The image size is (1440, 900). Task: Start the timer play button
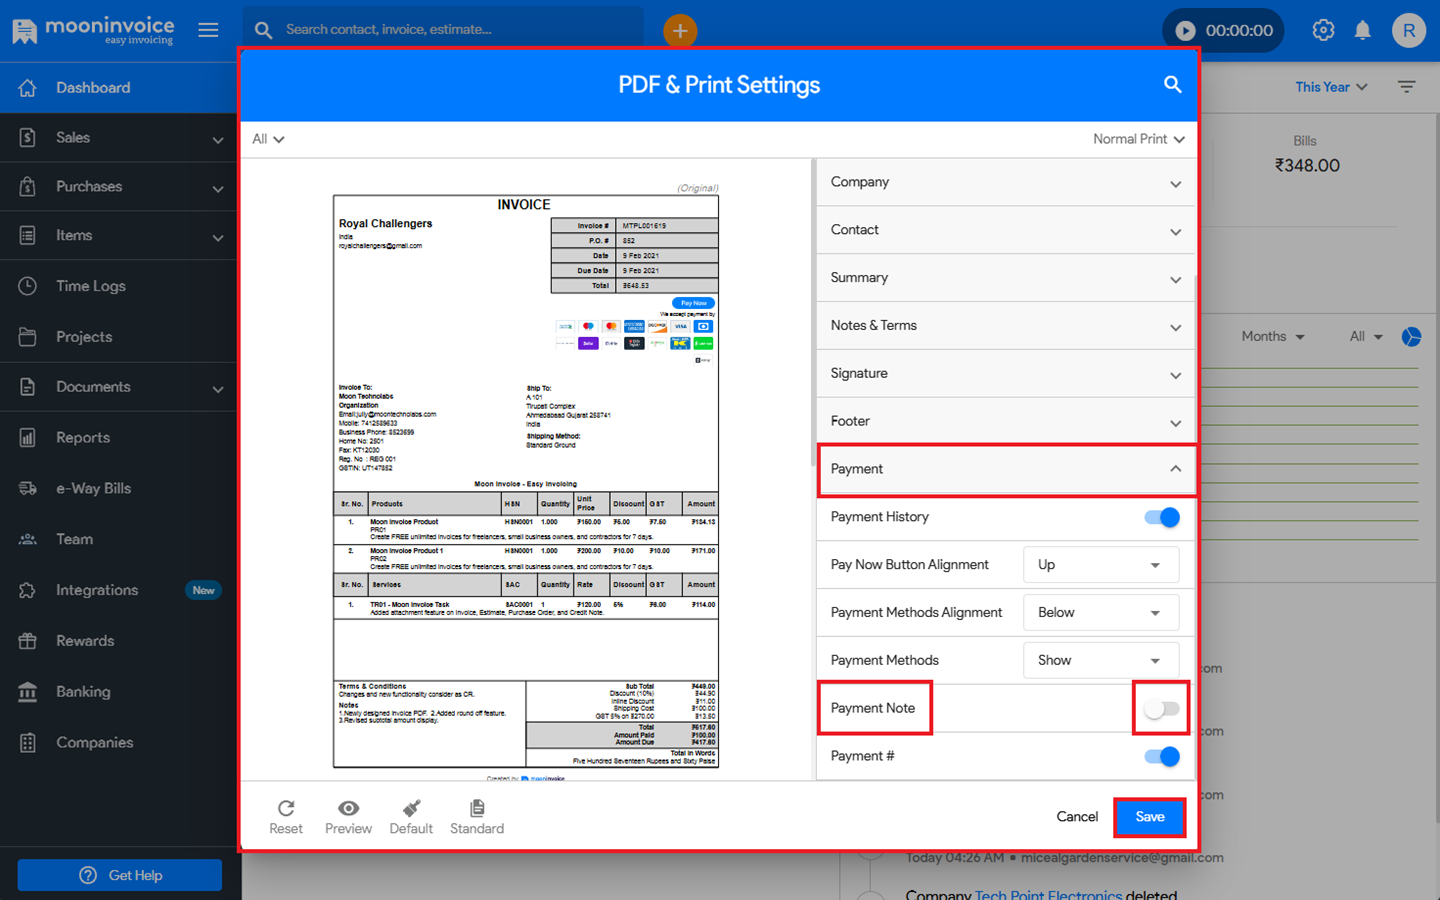[x=1185, y=31]
